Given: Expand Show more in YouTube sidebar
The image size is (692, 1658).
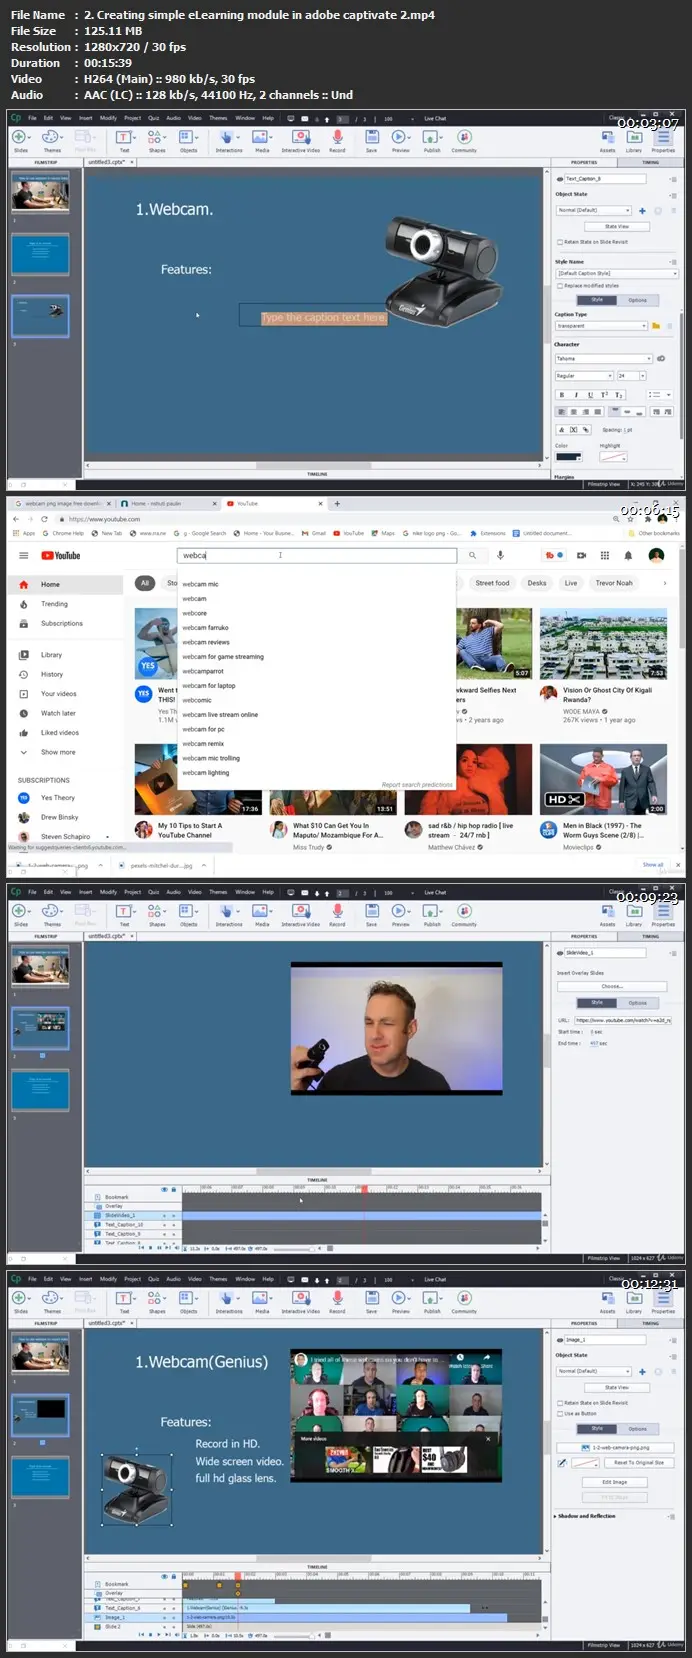Looking at the screenshot, I should point(58,752).
